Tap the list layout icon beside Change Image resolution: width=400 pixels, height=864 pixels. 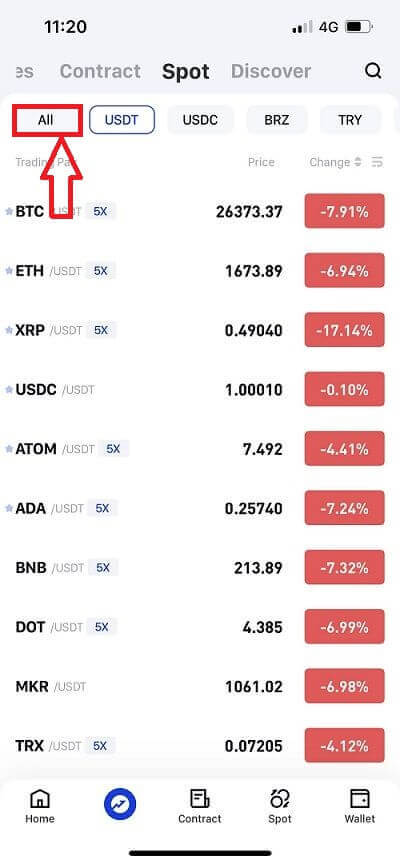click(377, 162)
